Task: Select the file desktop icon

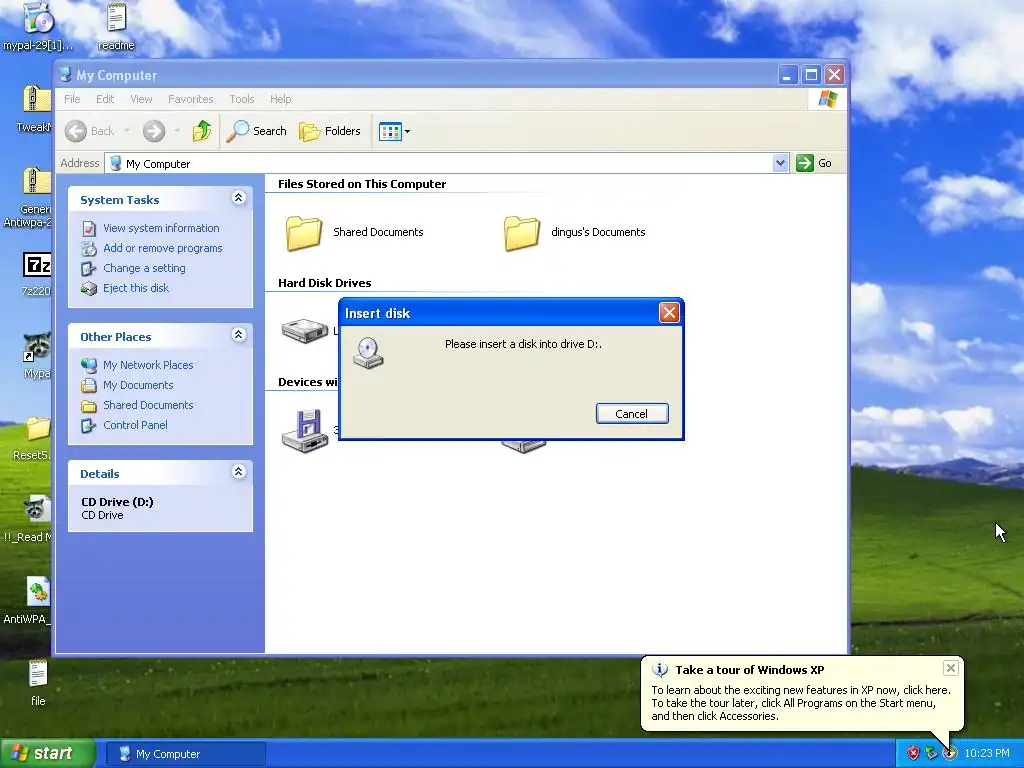Action: click(x=38, y=683)
